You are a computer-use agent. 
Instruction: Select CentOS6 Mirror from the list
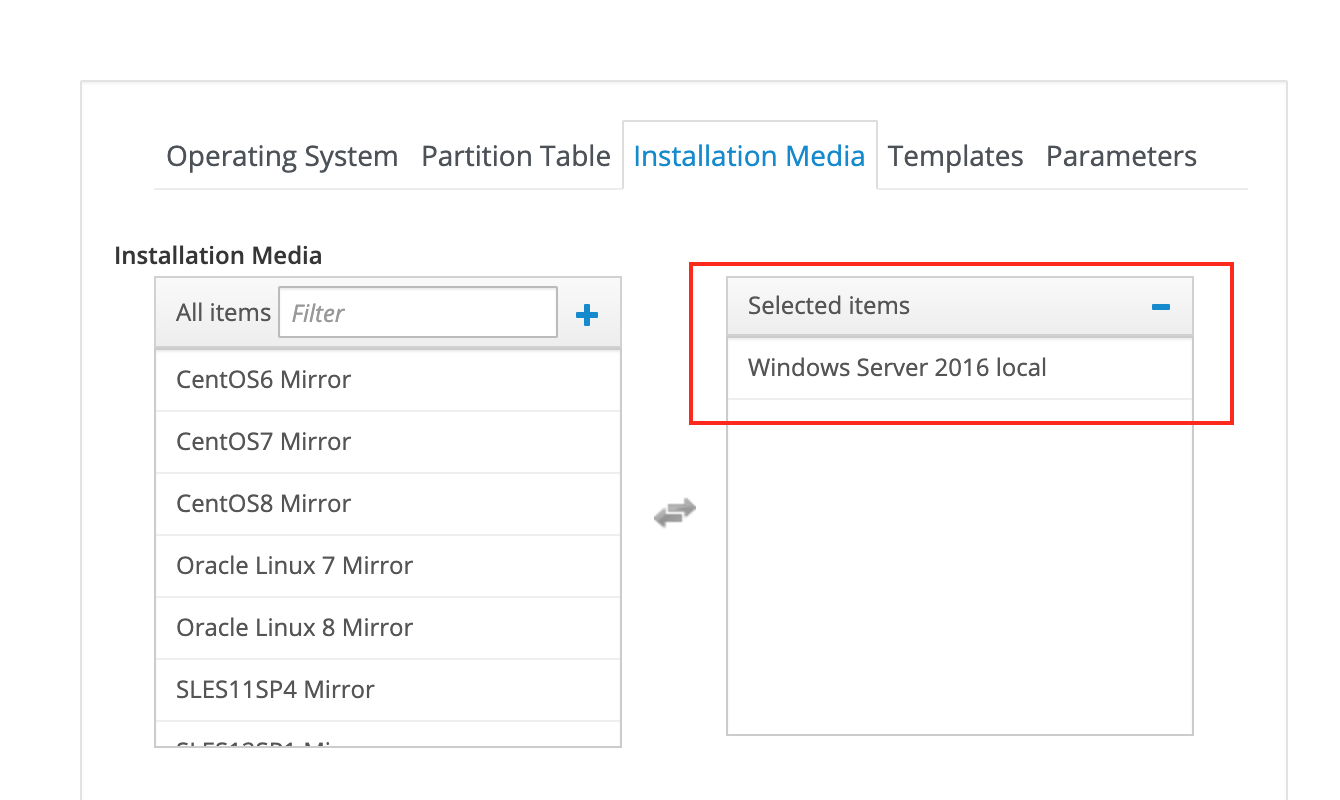(x=388, y=380)
